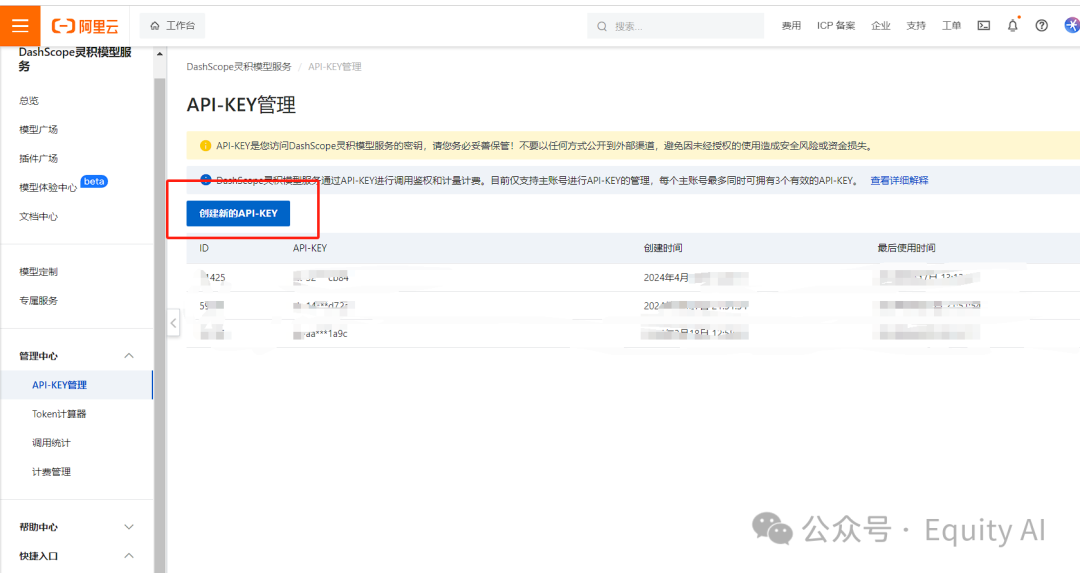This screenshot has height=573, width=1080.
Task: Expand the 帮助中心 section
Action: 128,527
